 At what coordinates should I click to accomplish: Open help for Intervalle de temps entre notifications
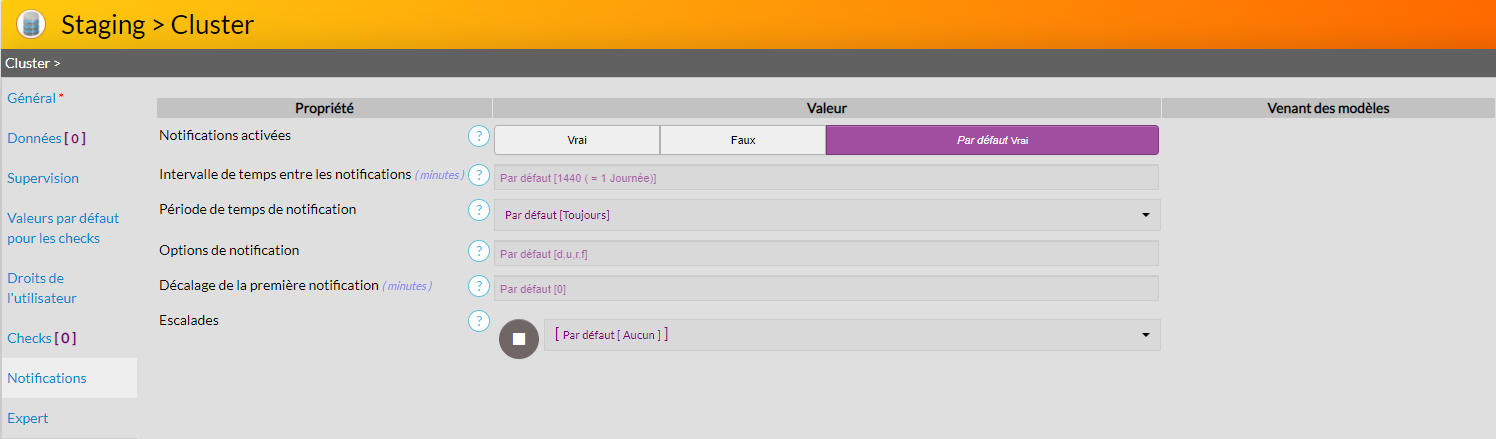point(479,176)
